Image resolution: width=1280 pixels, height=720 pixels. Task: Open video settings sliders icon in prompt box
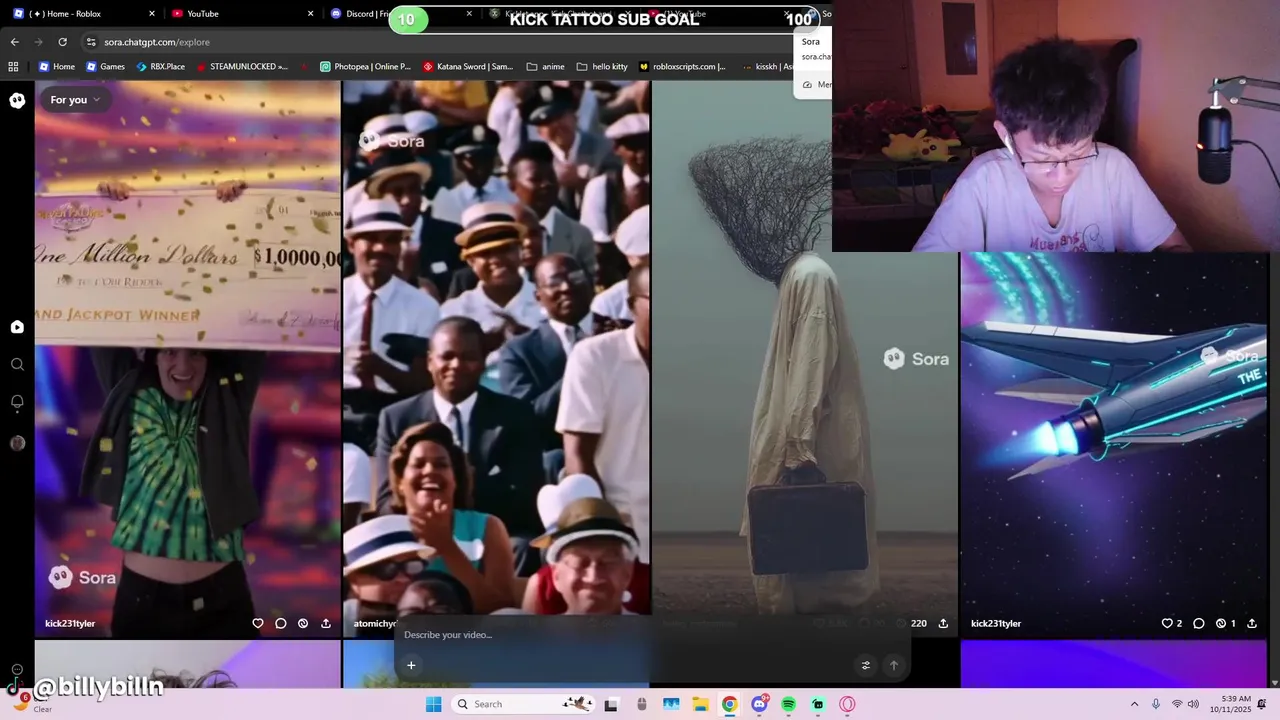[866, 665]
